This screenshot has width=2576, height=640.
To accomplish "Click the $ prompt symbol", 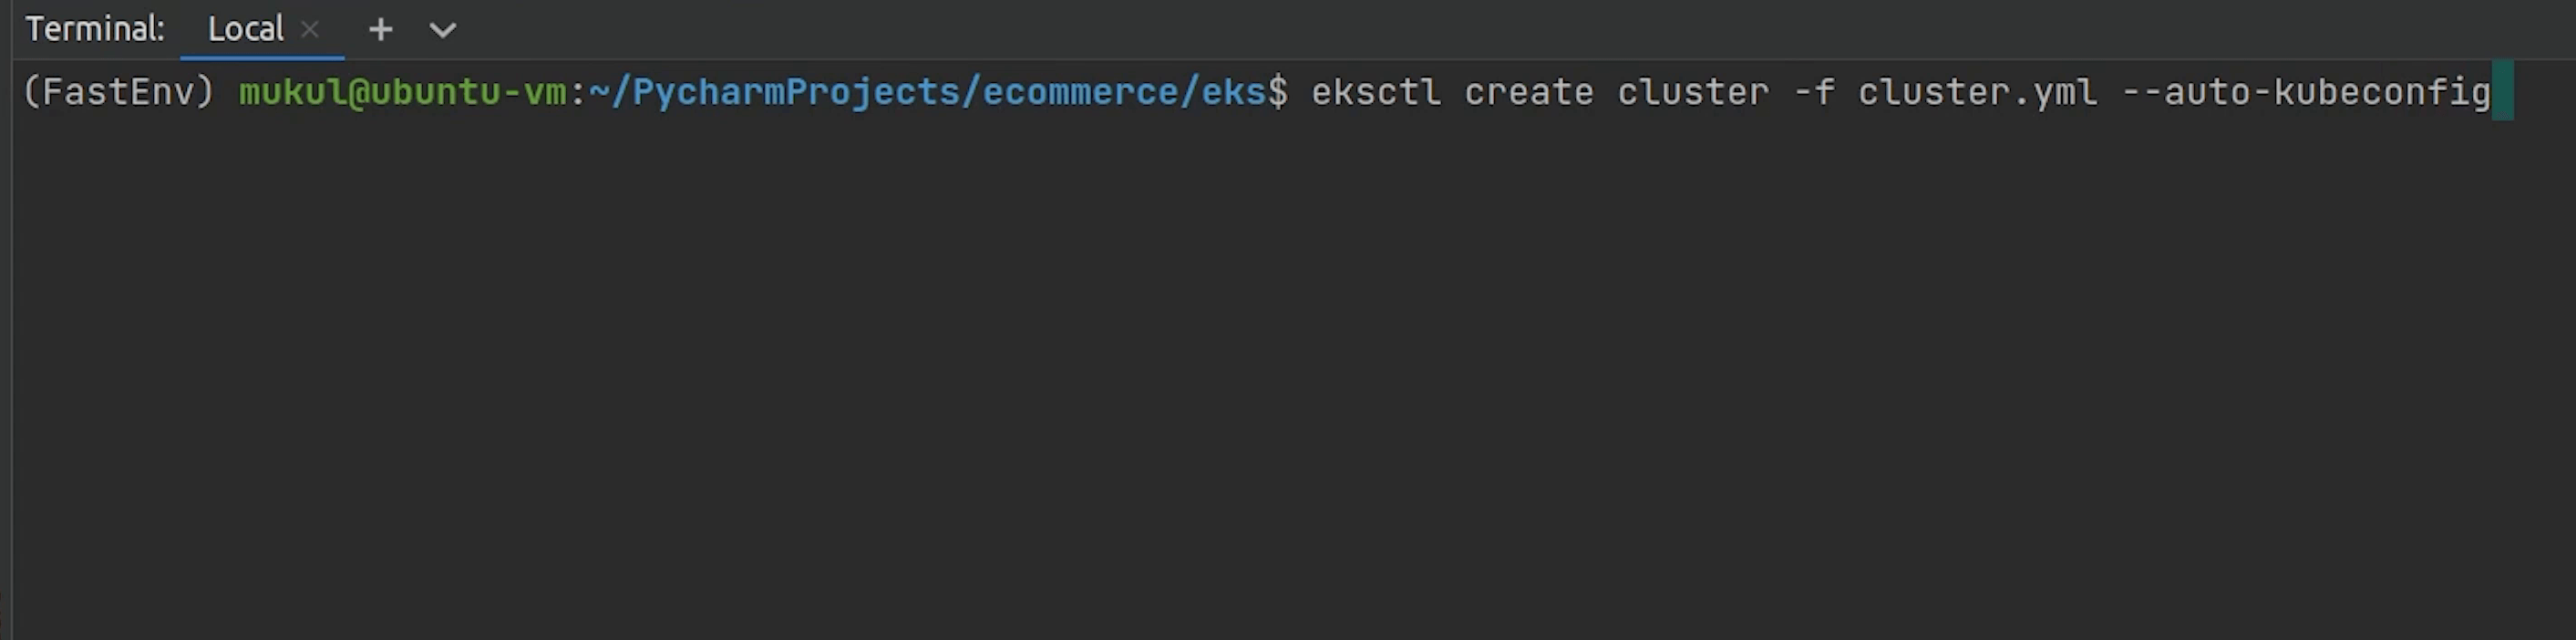I will click(1278, 92).
